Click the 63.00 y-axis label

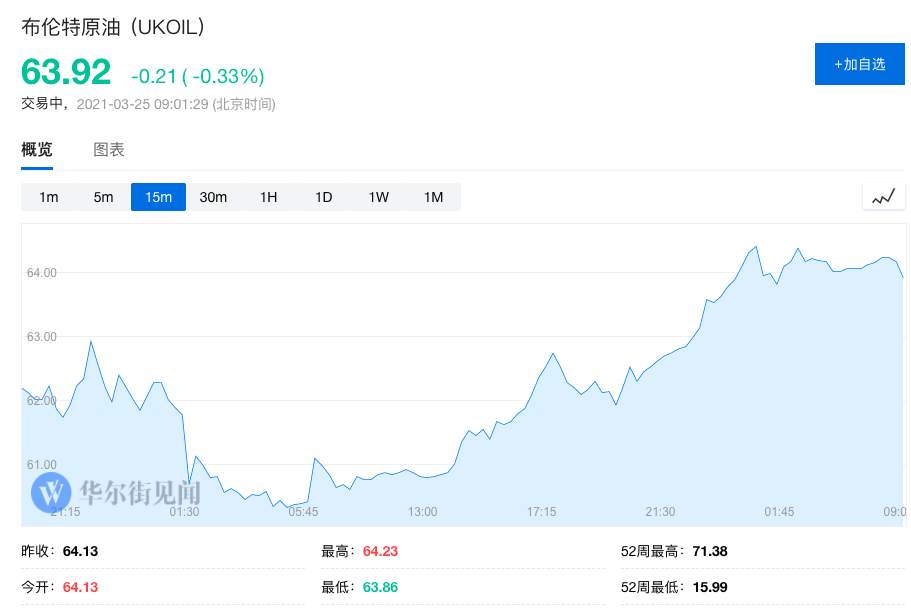tap(41, 336)
